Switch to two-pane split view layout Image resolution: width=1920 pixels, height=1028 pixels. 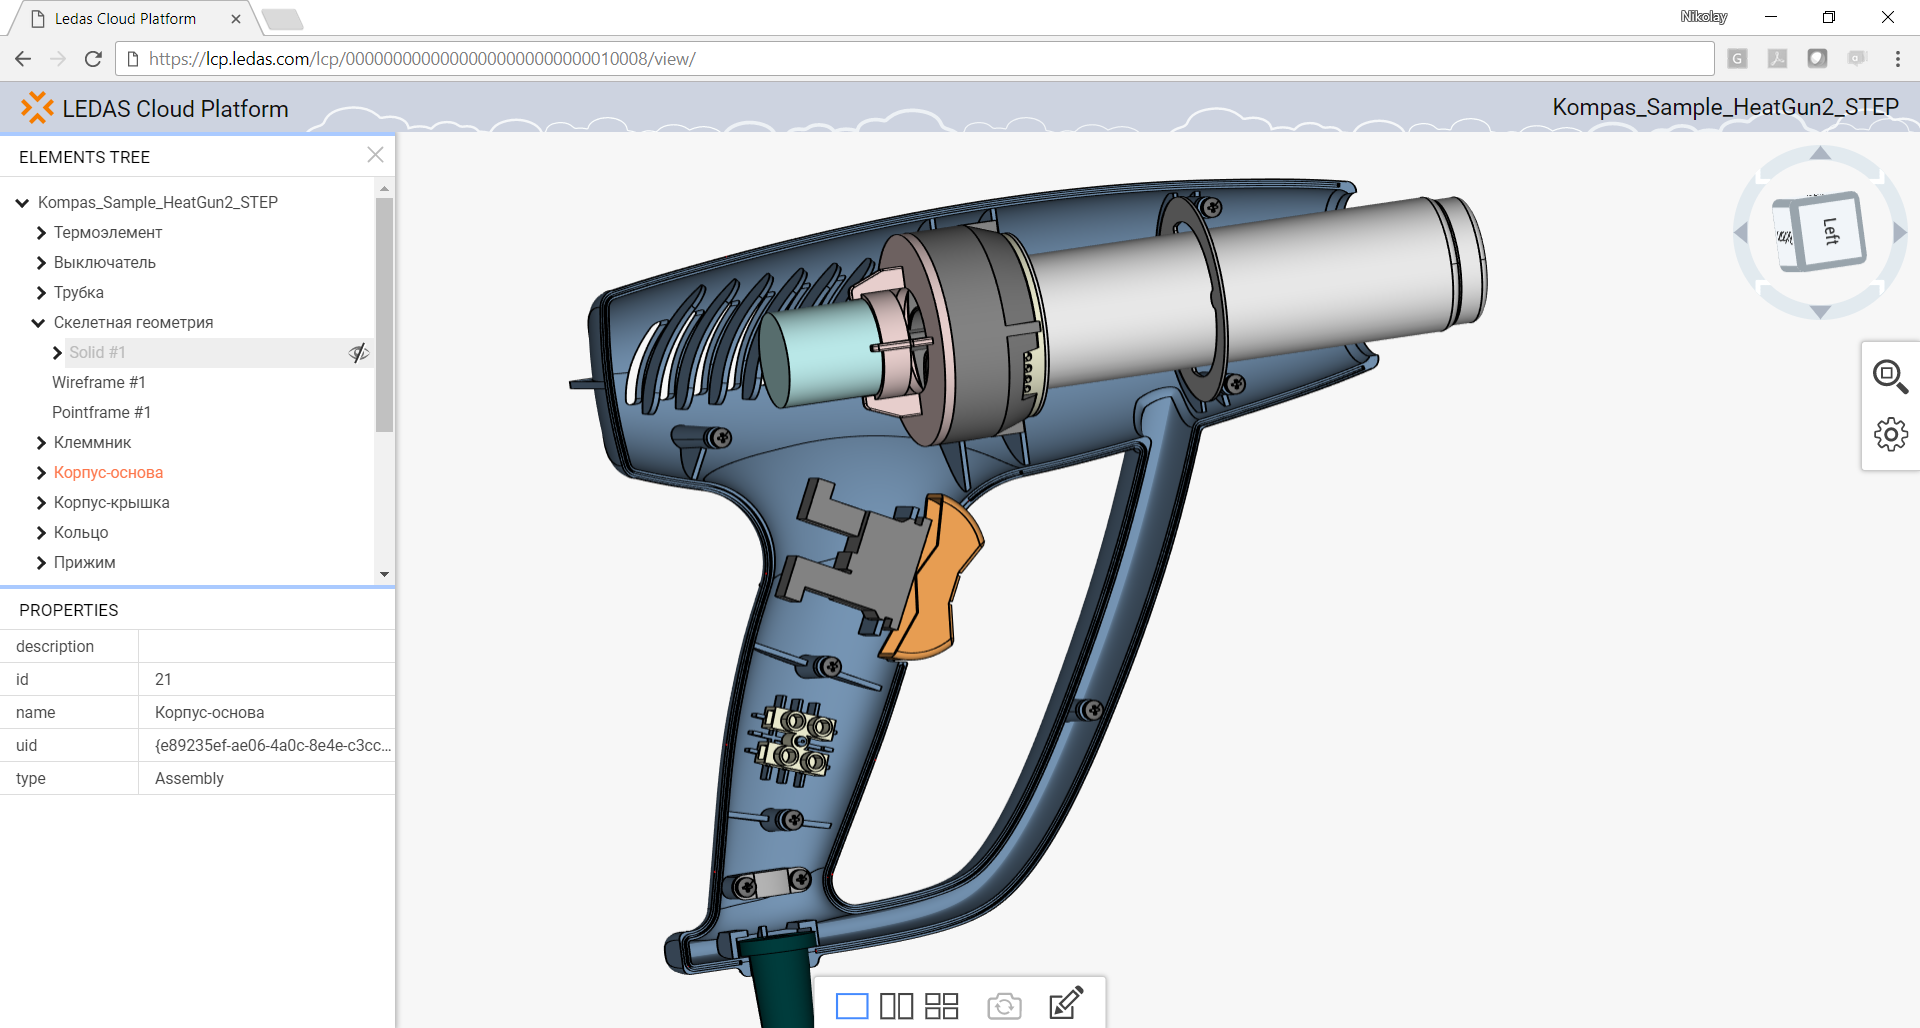896,1006
